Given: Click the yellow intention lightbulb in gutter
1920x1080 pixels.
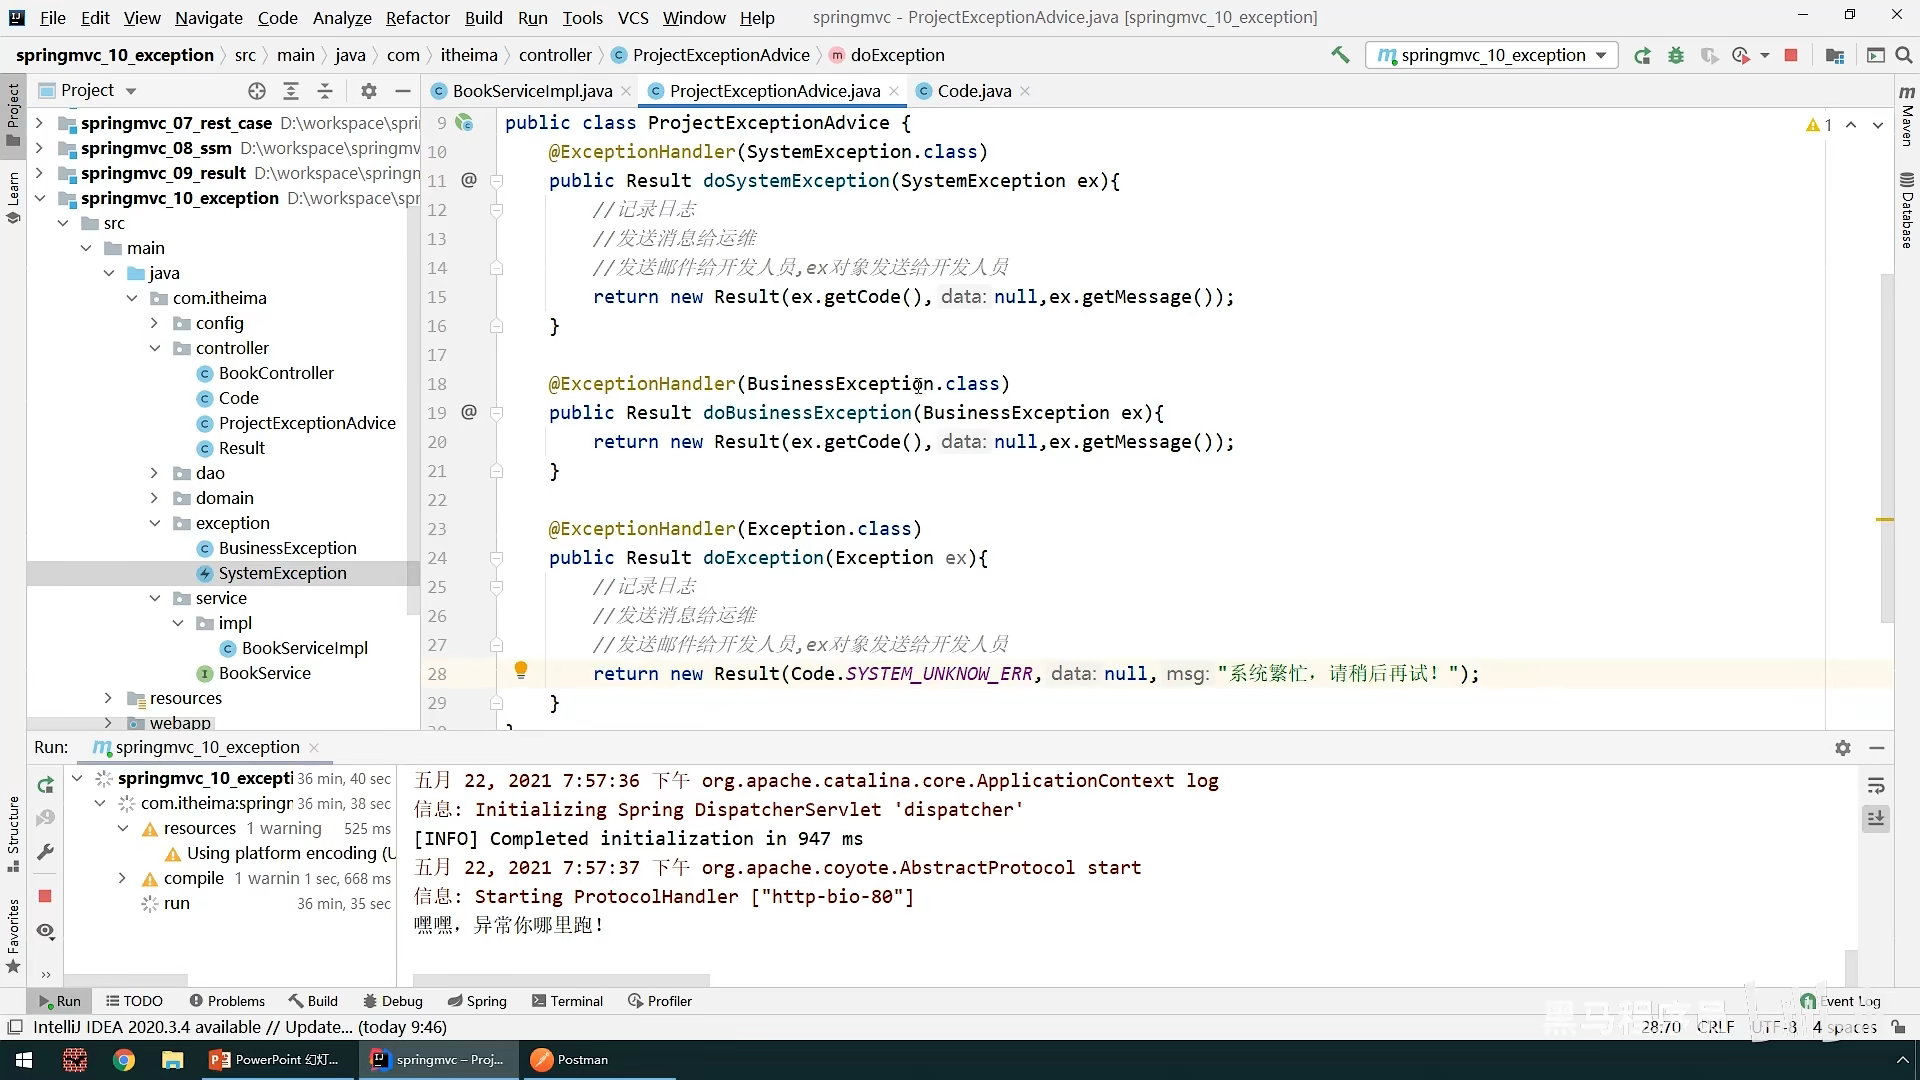Looking at the screenshot, I should coord(520,670).
